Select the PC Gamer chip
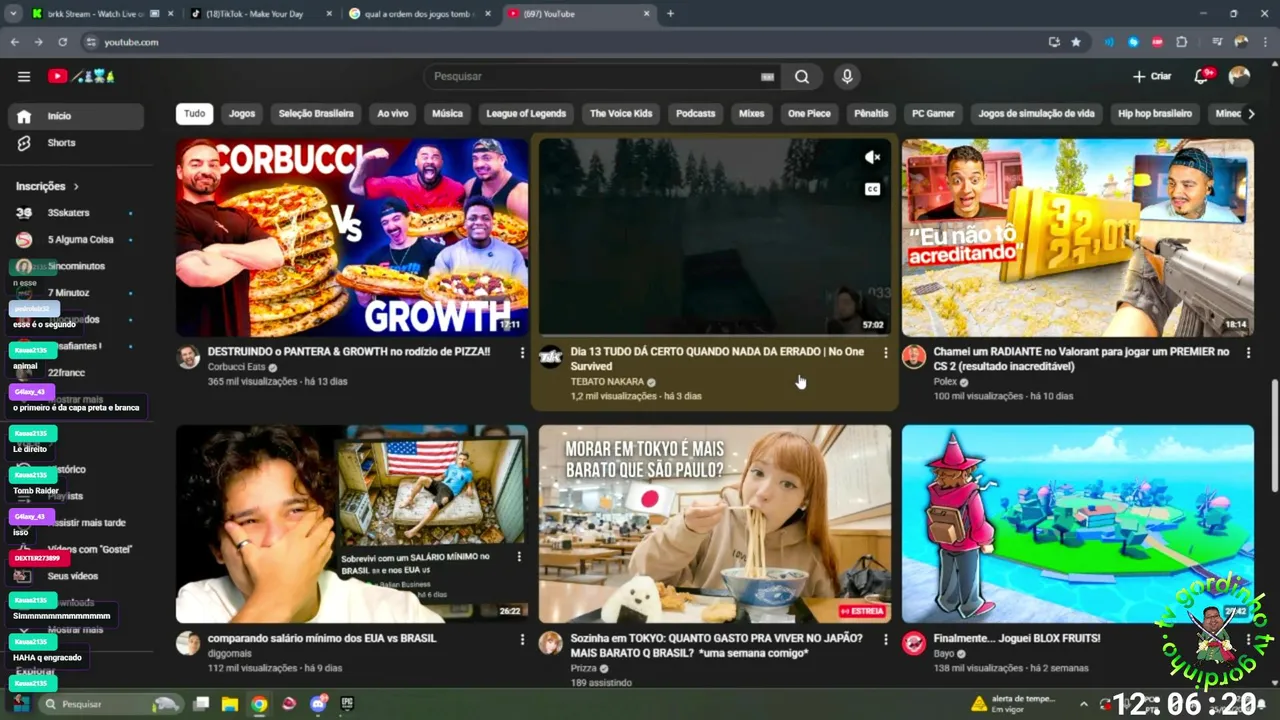Viewport: 1280px width, 720px height. tap(933, 113)
